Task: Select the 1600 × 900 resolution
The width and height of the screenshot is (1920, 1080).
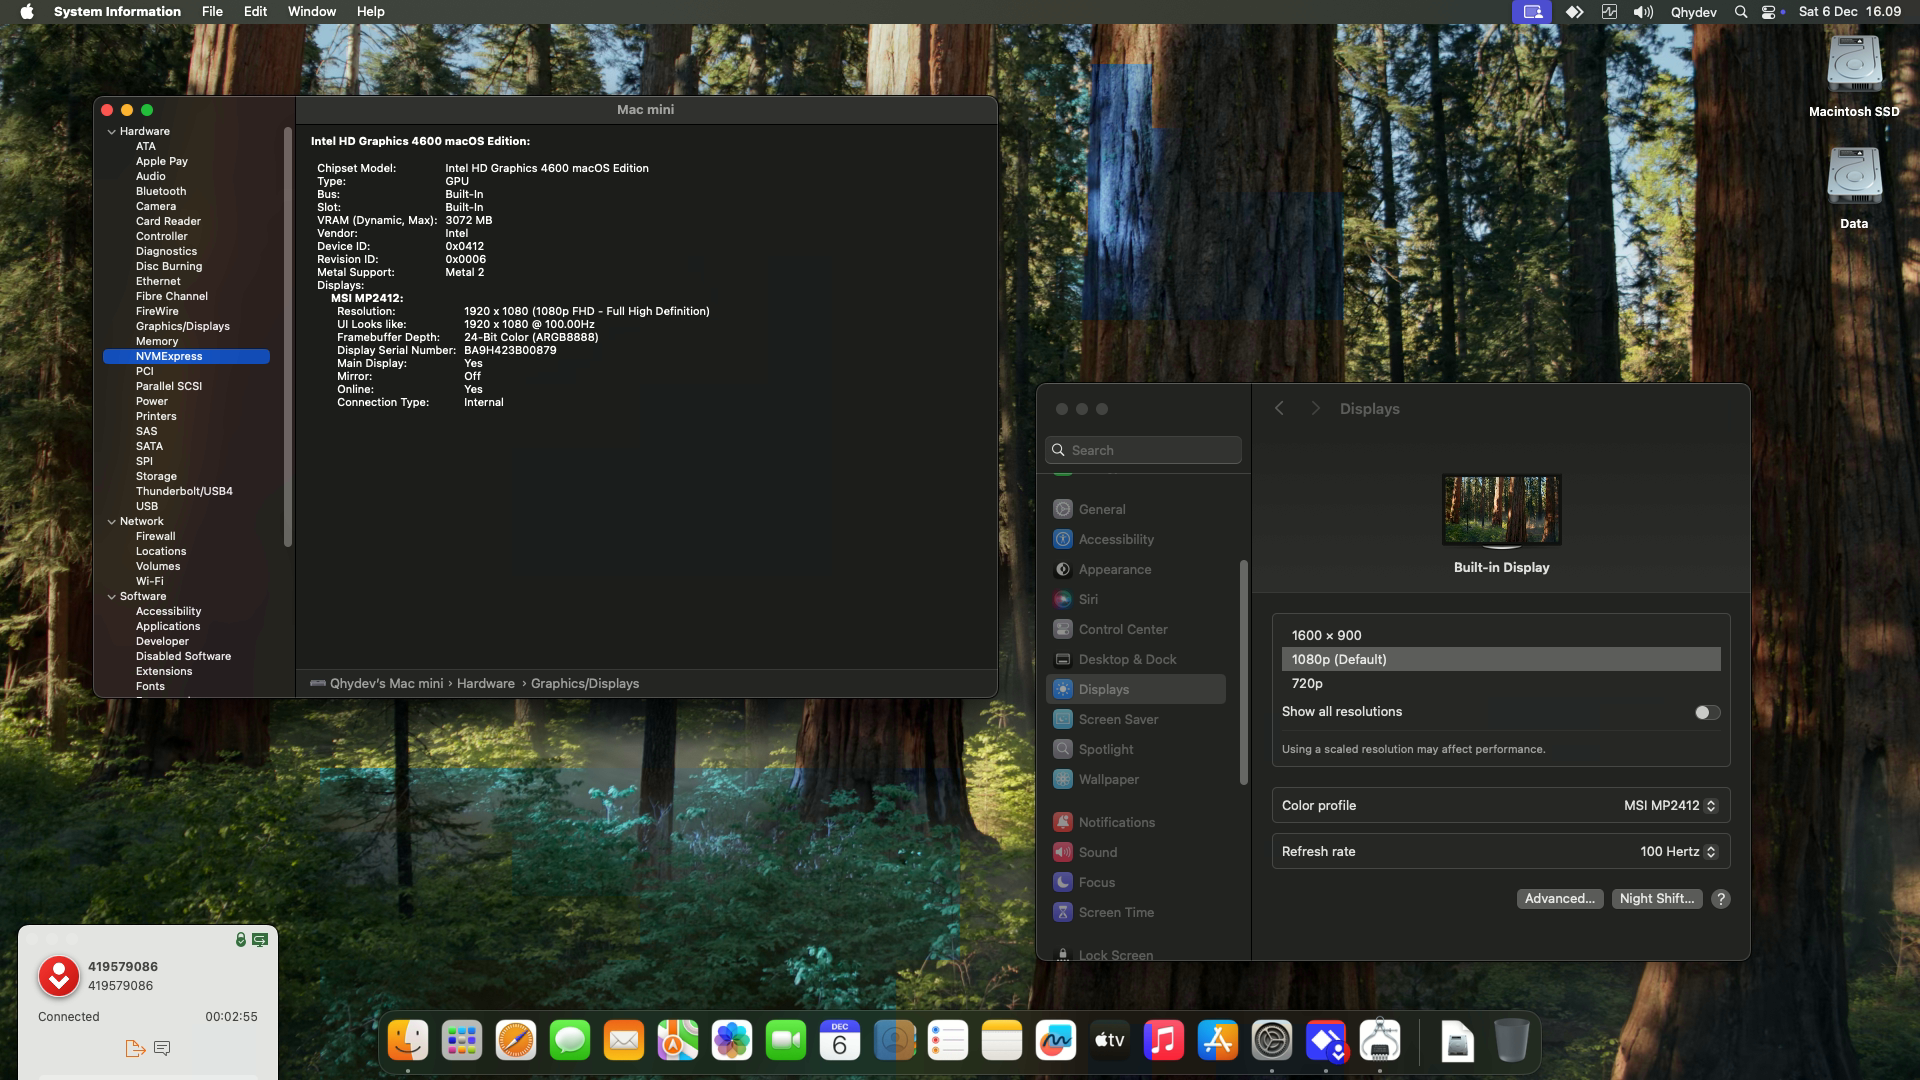Action: (1326, 635)
